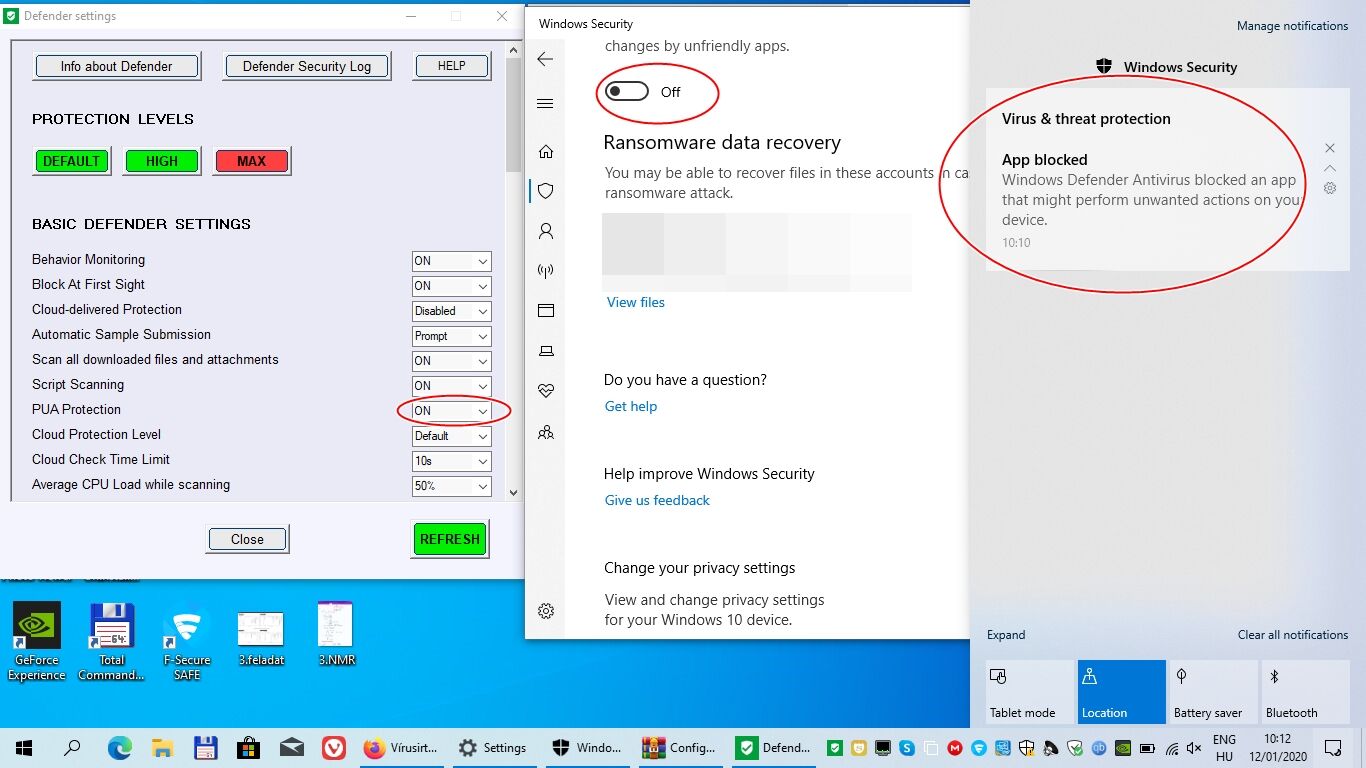Click the Skype icon in the system tray
The height and width of the screenshot is (768, 1366).
907,747
